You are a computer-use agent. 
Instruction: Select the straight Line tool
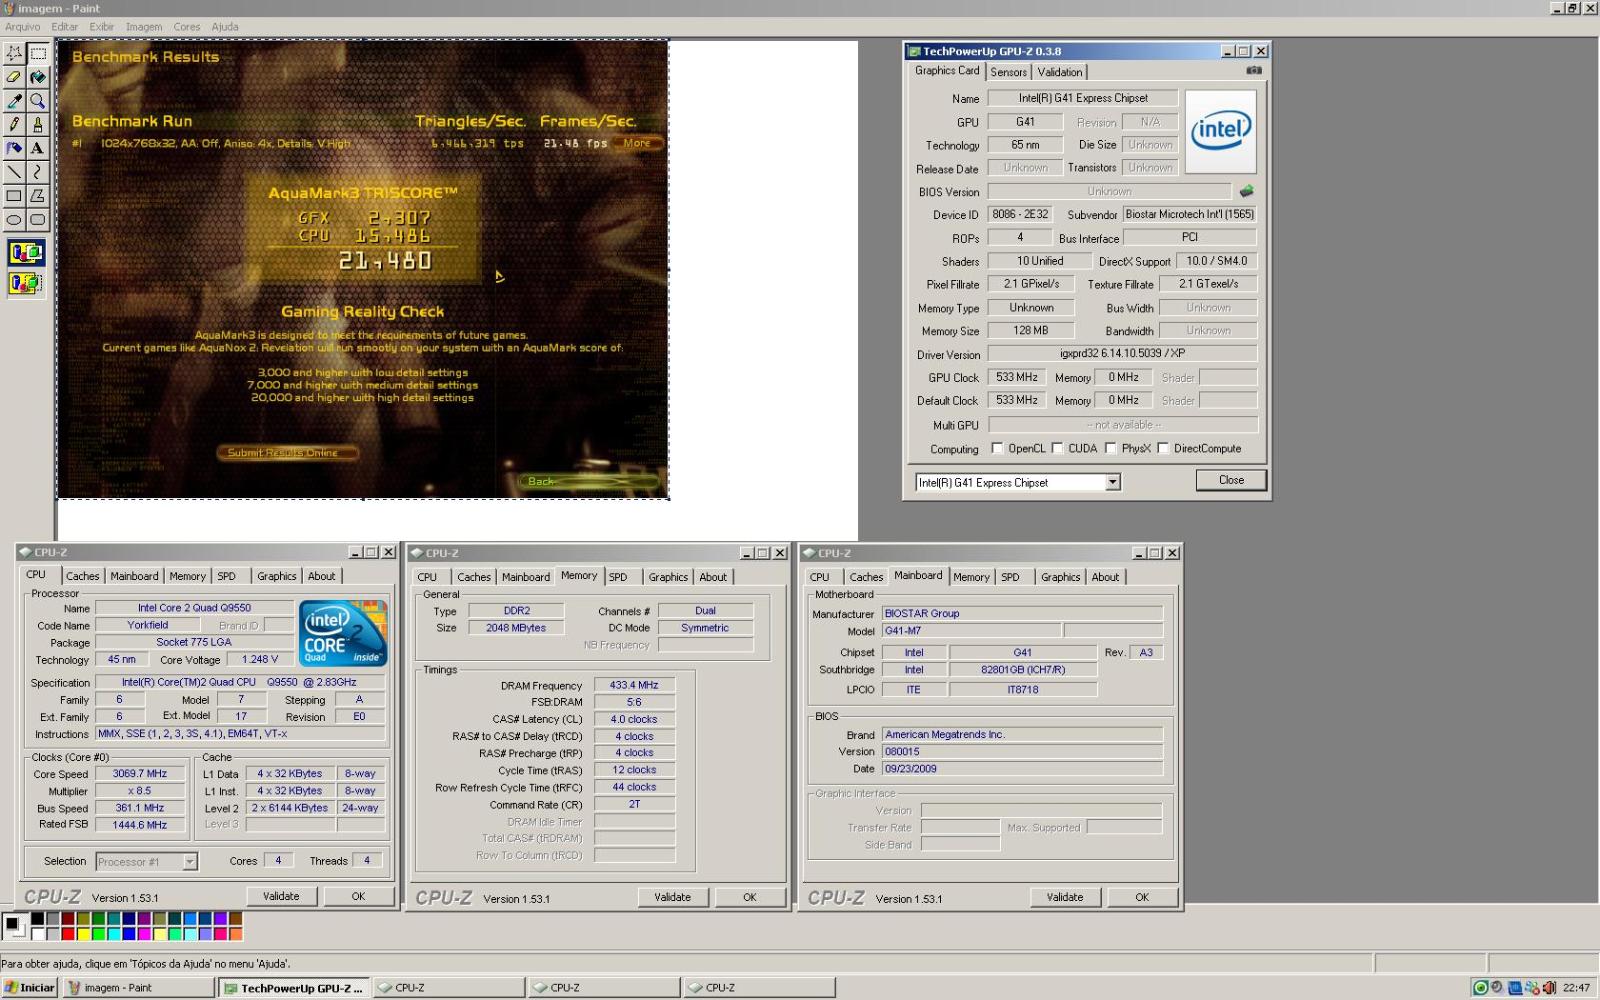14,172
